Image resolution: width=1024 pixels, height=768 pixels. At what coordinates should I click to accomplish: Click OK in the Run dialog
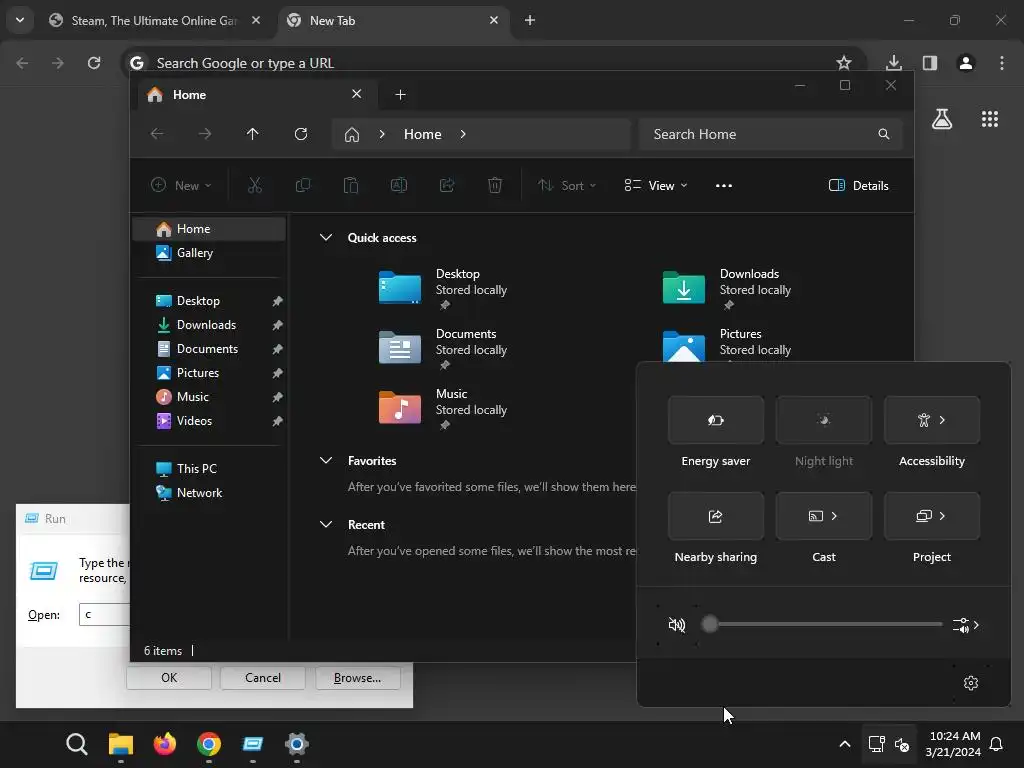169,678
